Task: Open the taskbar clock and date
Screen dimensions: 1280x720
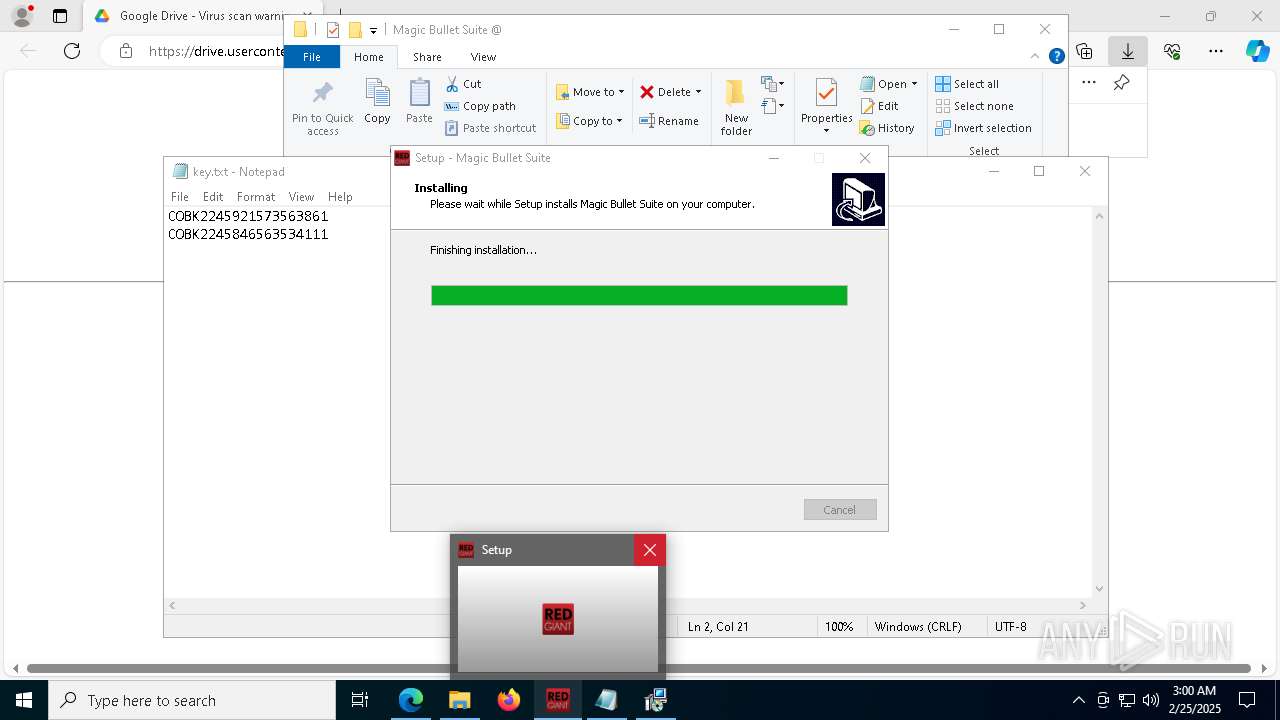Action: tap(1194, 700)
